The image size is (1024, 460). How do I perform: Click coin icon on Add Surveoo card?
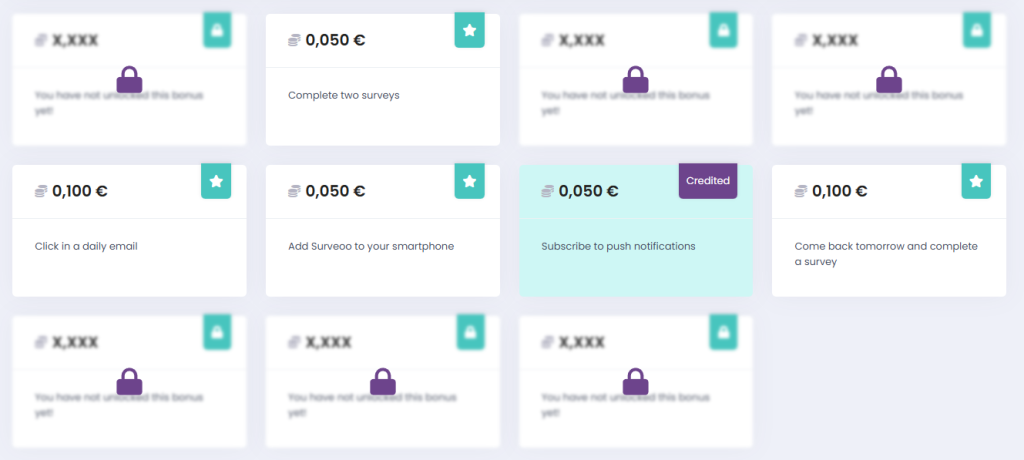point(294,191)
